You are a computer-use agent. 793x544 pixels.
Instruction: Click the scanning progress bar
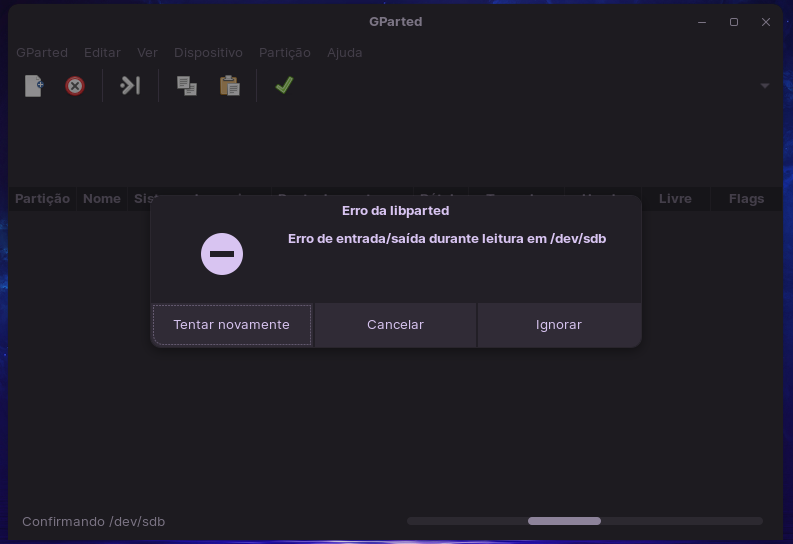(585, 521)
